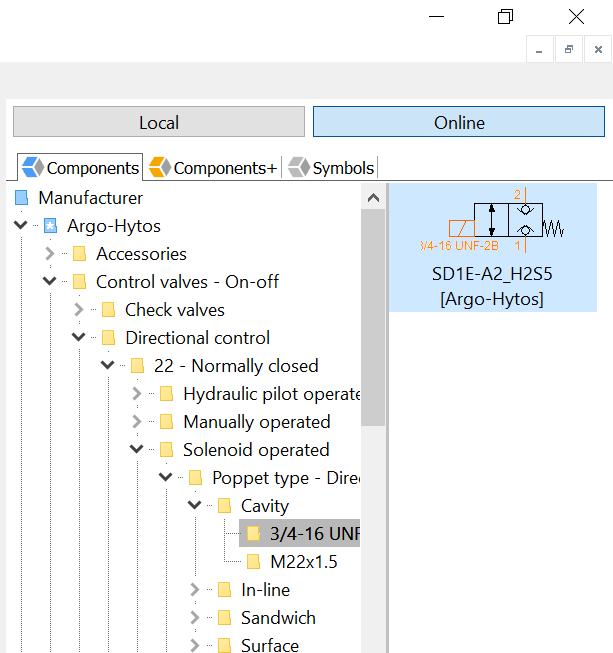Collapse the Argo-Hytos tree node

(20, 225)
